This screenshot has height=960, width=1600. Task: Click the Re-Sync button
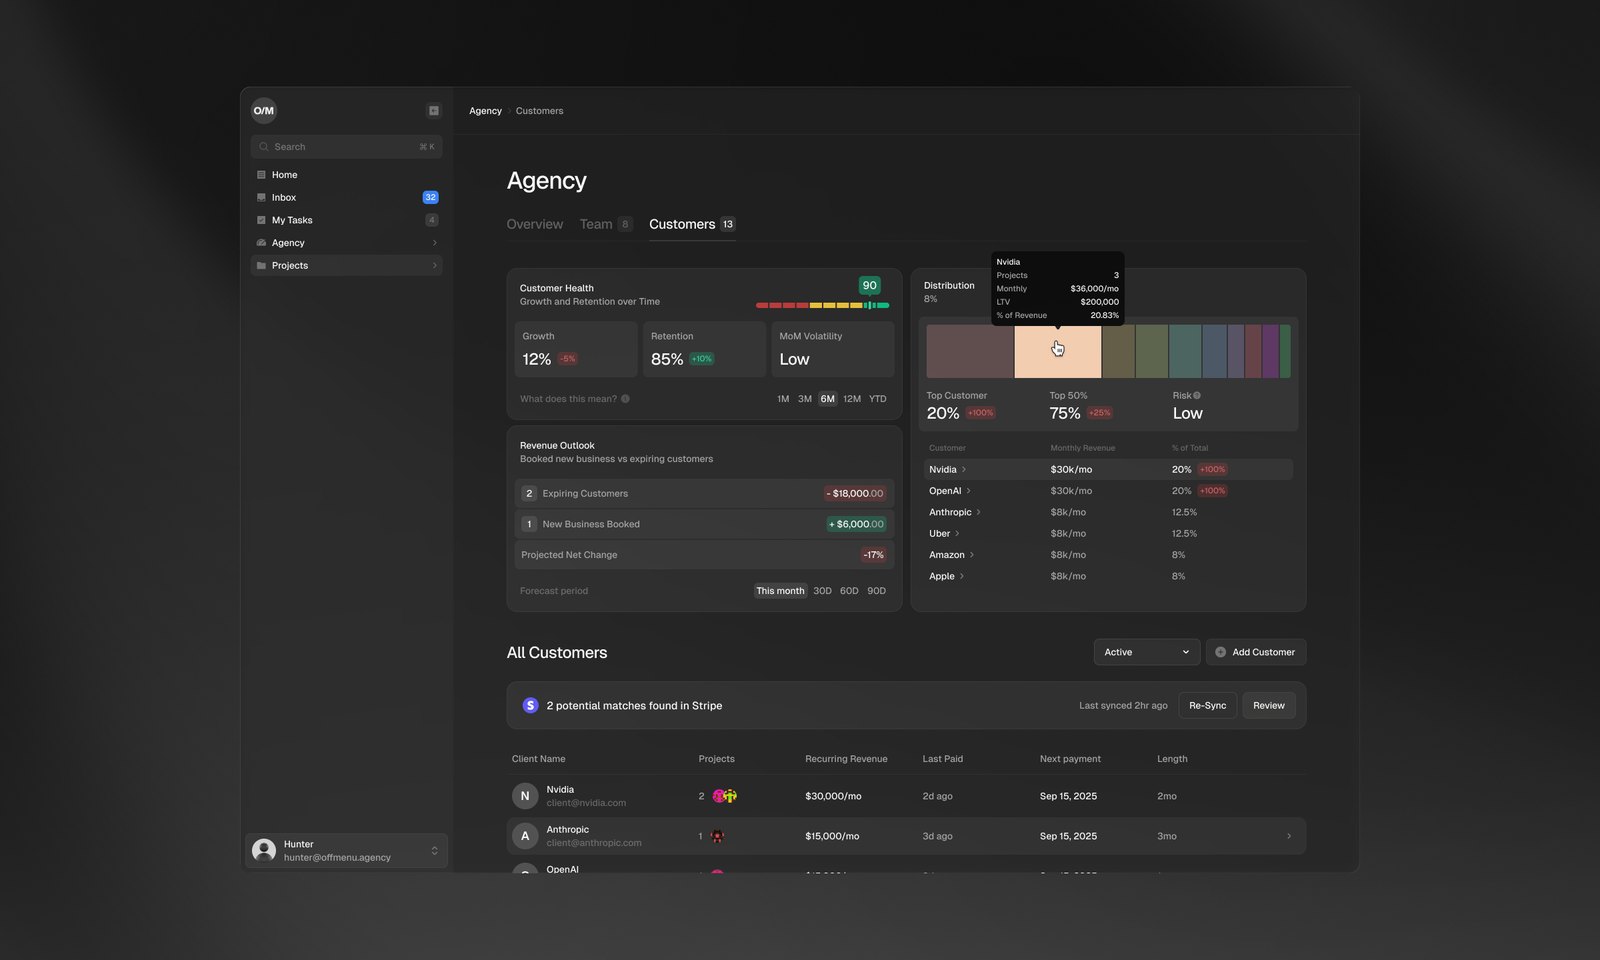[x=1207, y=706]
